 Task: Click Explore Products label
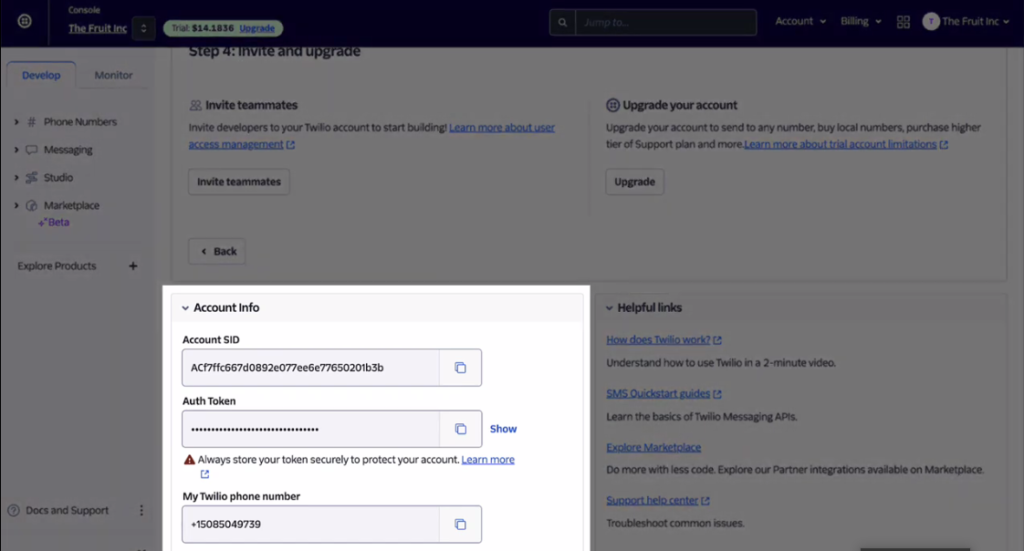tap(57, 266)
